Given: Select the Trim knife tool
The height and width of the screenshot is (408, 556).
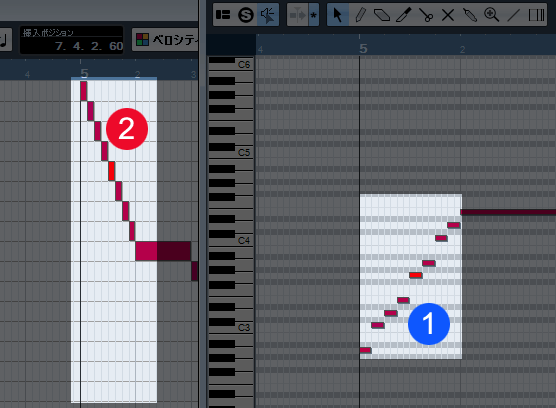Looking at the screenshot, I should pos(404,15).
